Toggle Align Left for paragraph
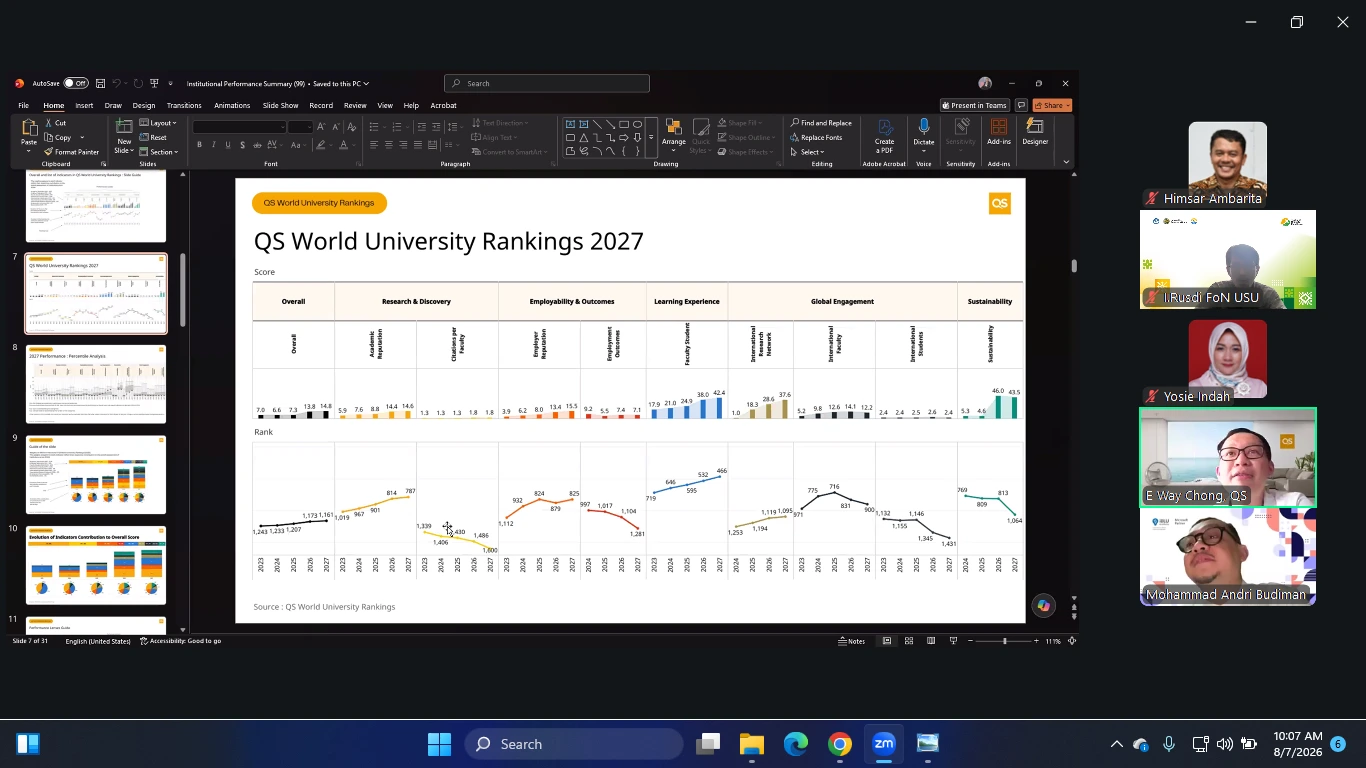 (374, 145)
